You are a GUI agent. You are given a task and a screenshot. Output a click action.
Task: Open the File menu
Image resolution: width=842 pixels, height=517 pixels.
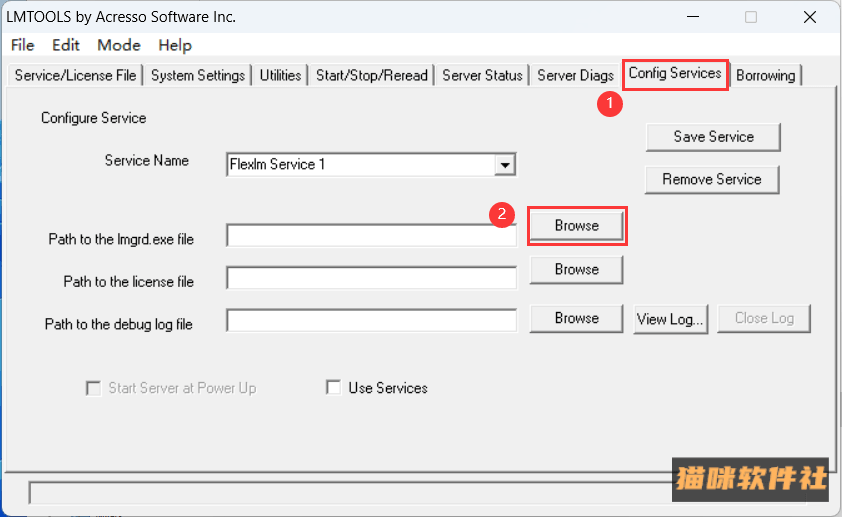[x=23, y=45]
